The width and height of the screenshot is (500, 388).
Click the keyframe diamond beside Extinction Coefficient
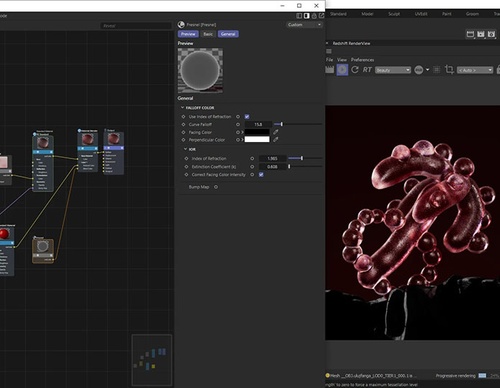(x=186, y=166)
